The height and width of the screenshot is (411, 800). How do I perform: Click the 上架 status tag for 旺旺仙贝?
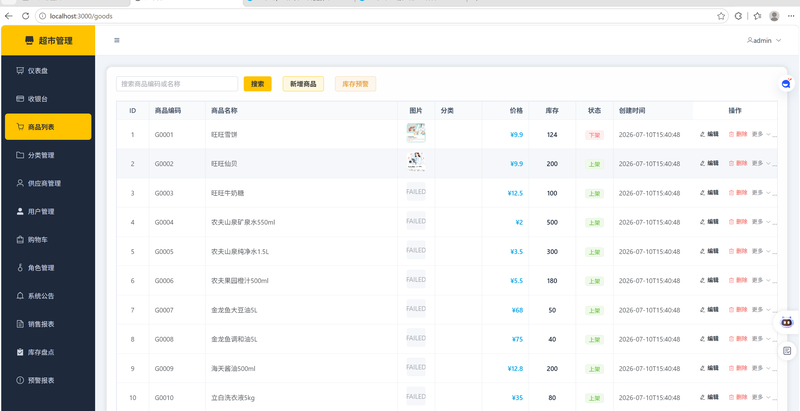point(594,164)
